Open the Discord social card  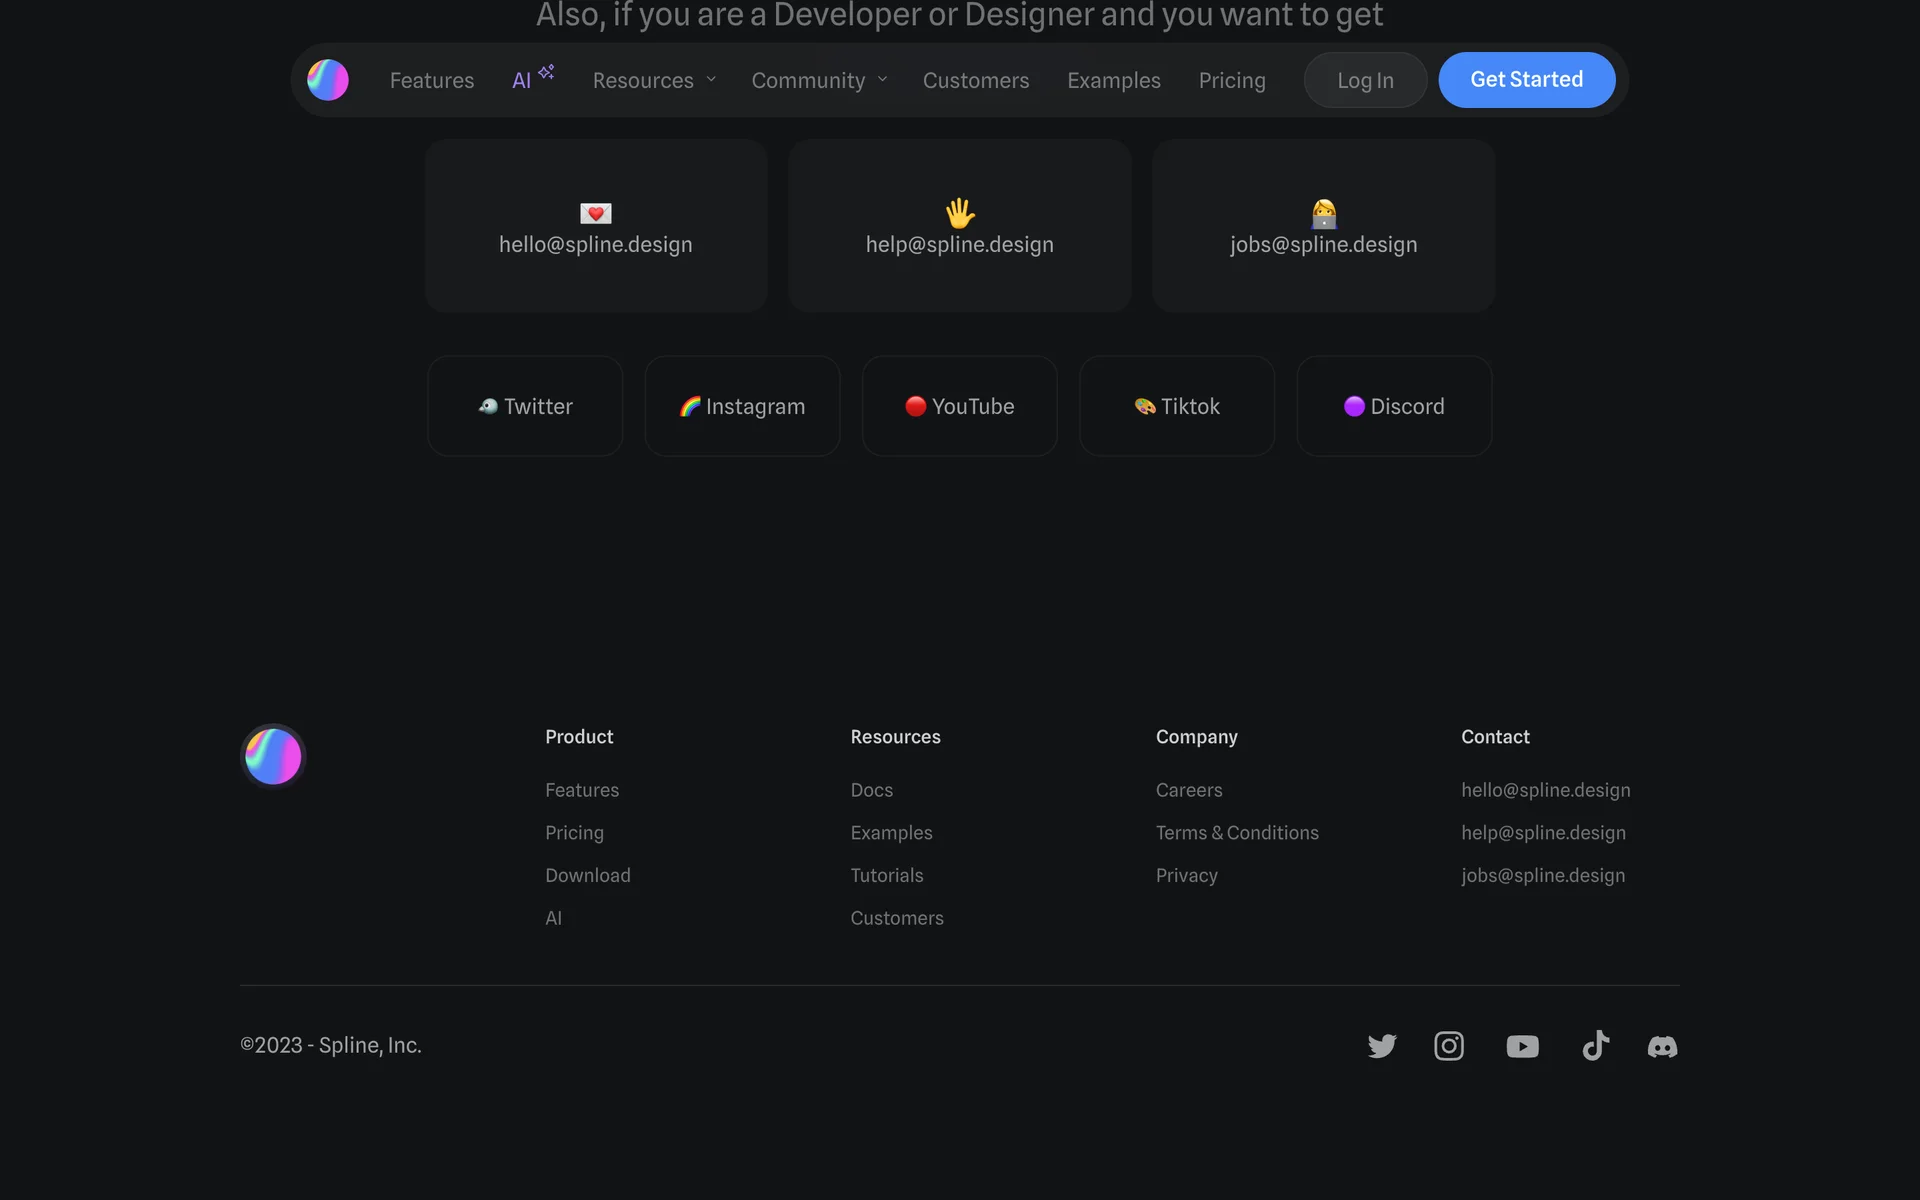tap(1394, 406)
